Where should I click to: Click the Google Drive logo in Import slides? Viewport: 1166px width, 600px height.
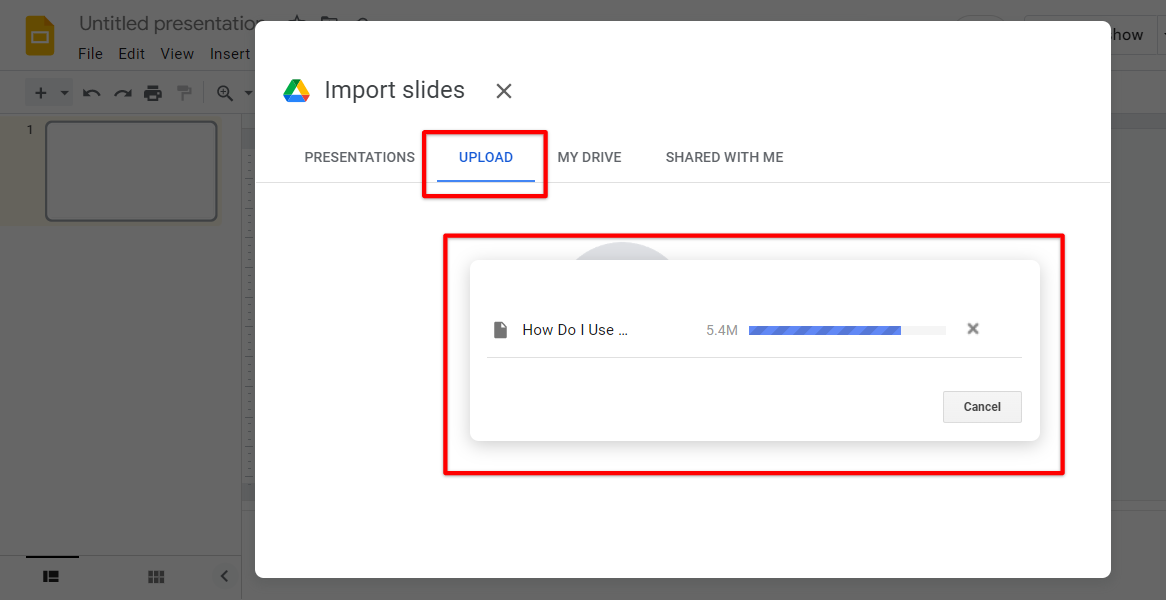pyautogui.click(x=297, y=90)
